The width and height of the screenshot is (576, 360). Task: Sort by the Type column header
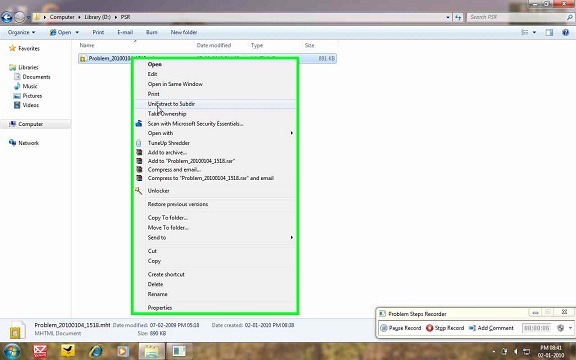(257, 45)
